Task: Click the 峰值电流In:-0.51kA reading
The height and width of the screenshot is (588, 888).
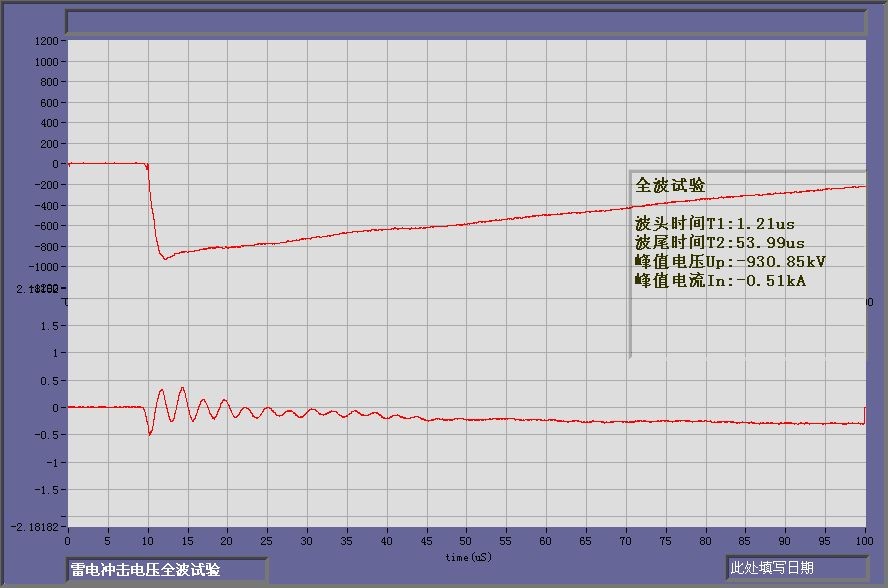Action: click(x=720, y=280)
